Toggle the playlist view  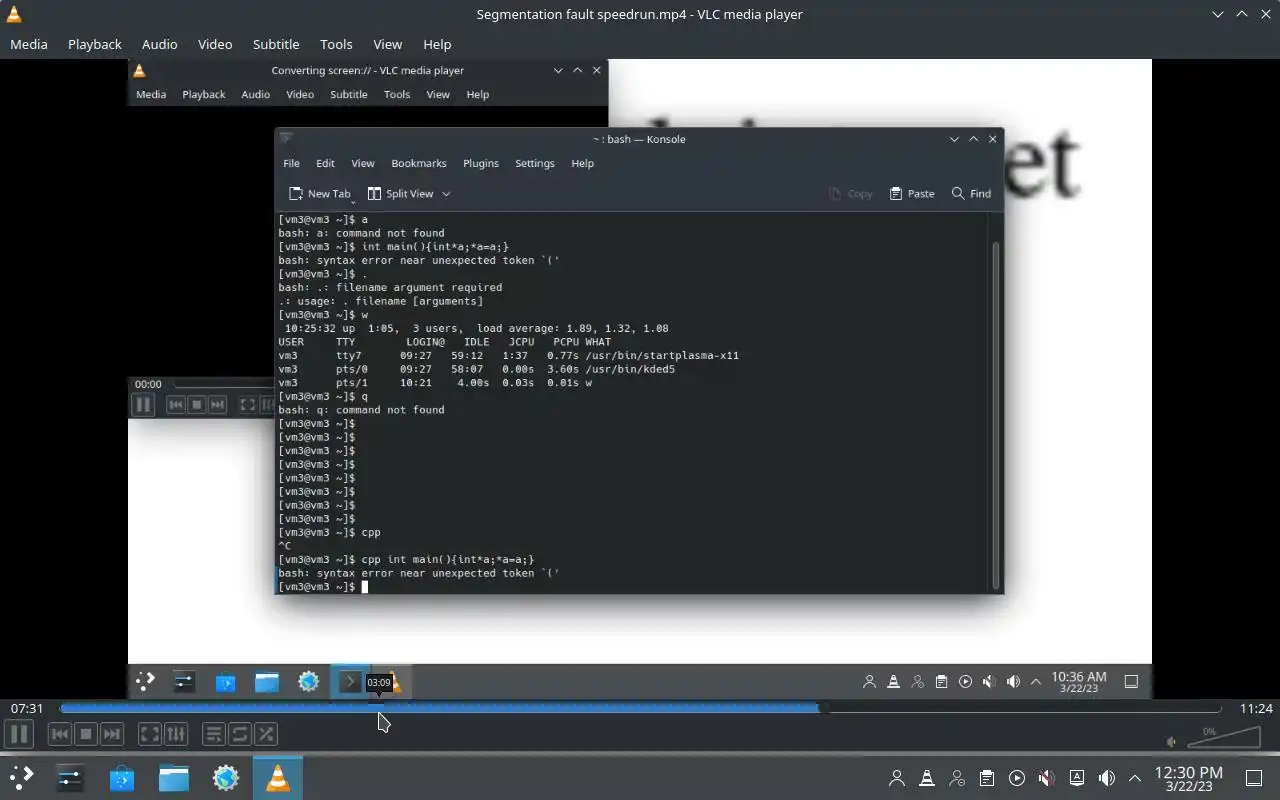coord(214,734)
